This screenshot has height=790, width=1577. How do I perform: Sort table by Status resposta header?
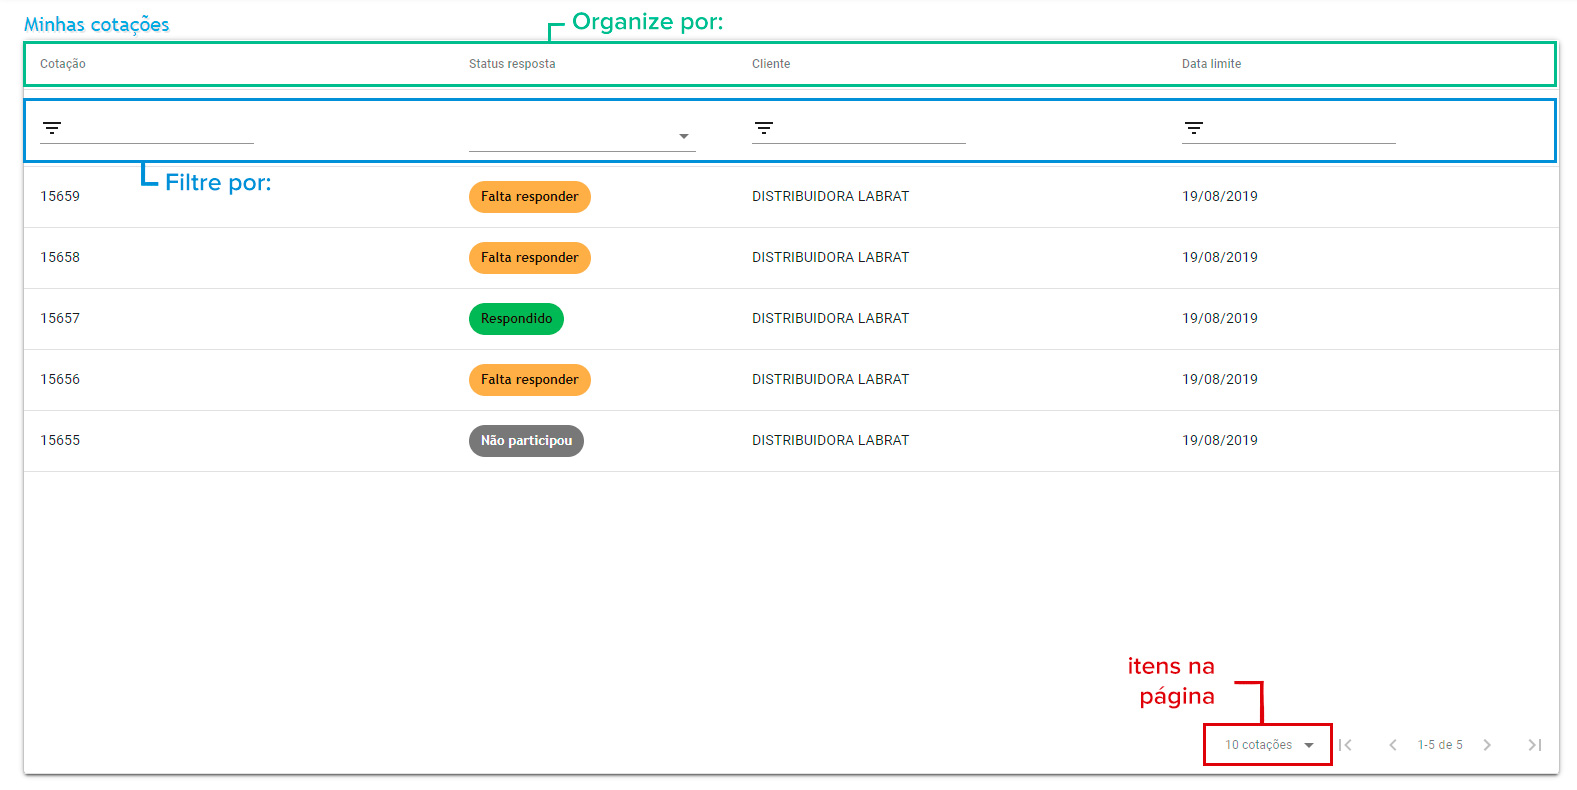tap(512, 64)
